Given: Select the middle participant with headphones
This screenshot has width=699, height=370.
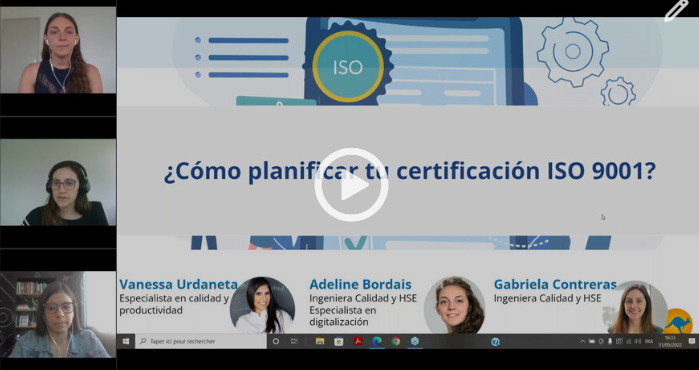Looking at the screenshot, I should pos(58,182).
